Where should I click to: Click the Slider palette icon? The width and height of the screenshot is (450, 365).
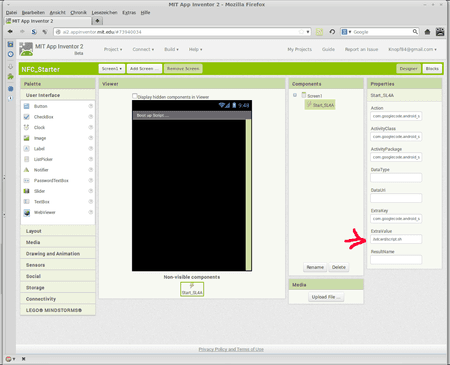click(27, 191)
